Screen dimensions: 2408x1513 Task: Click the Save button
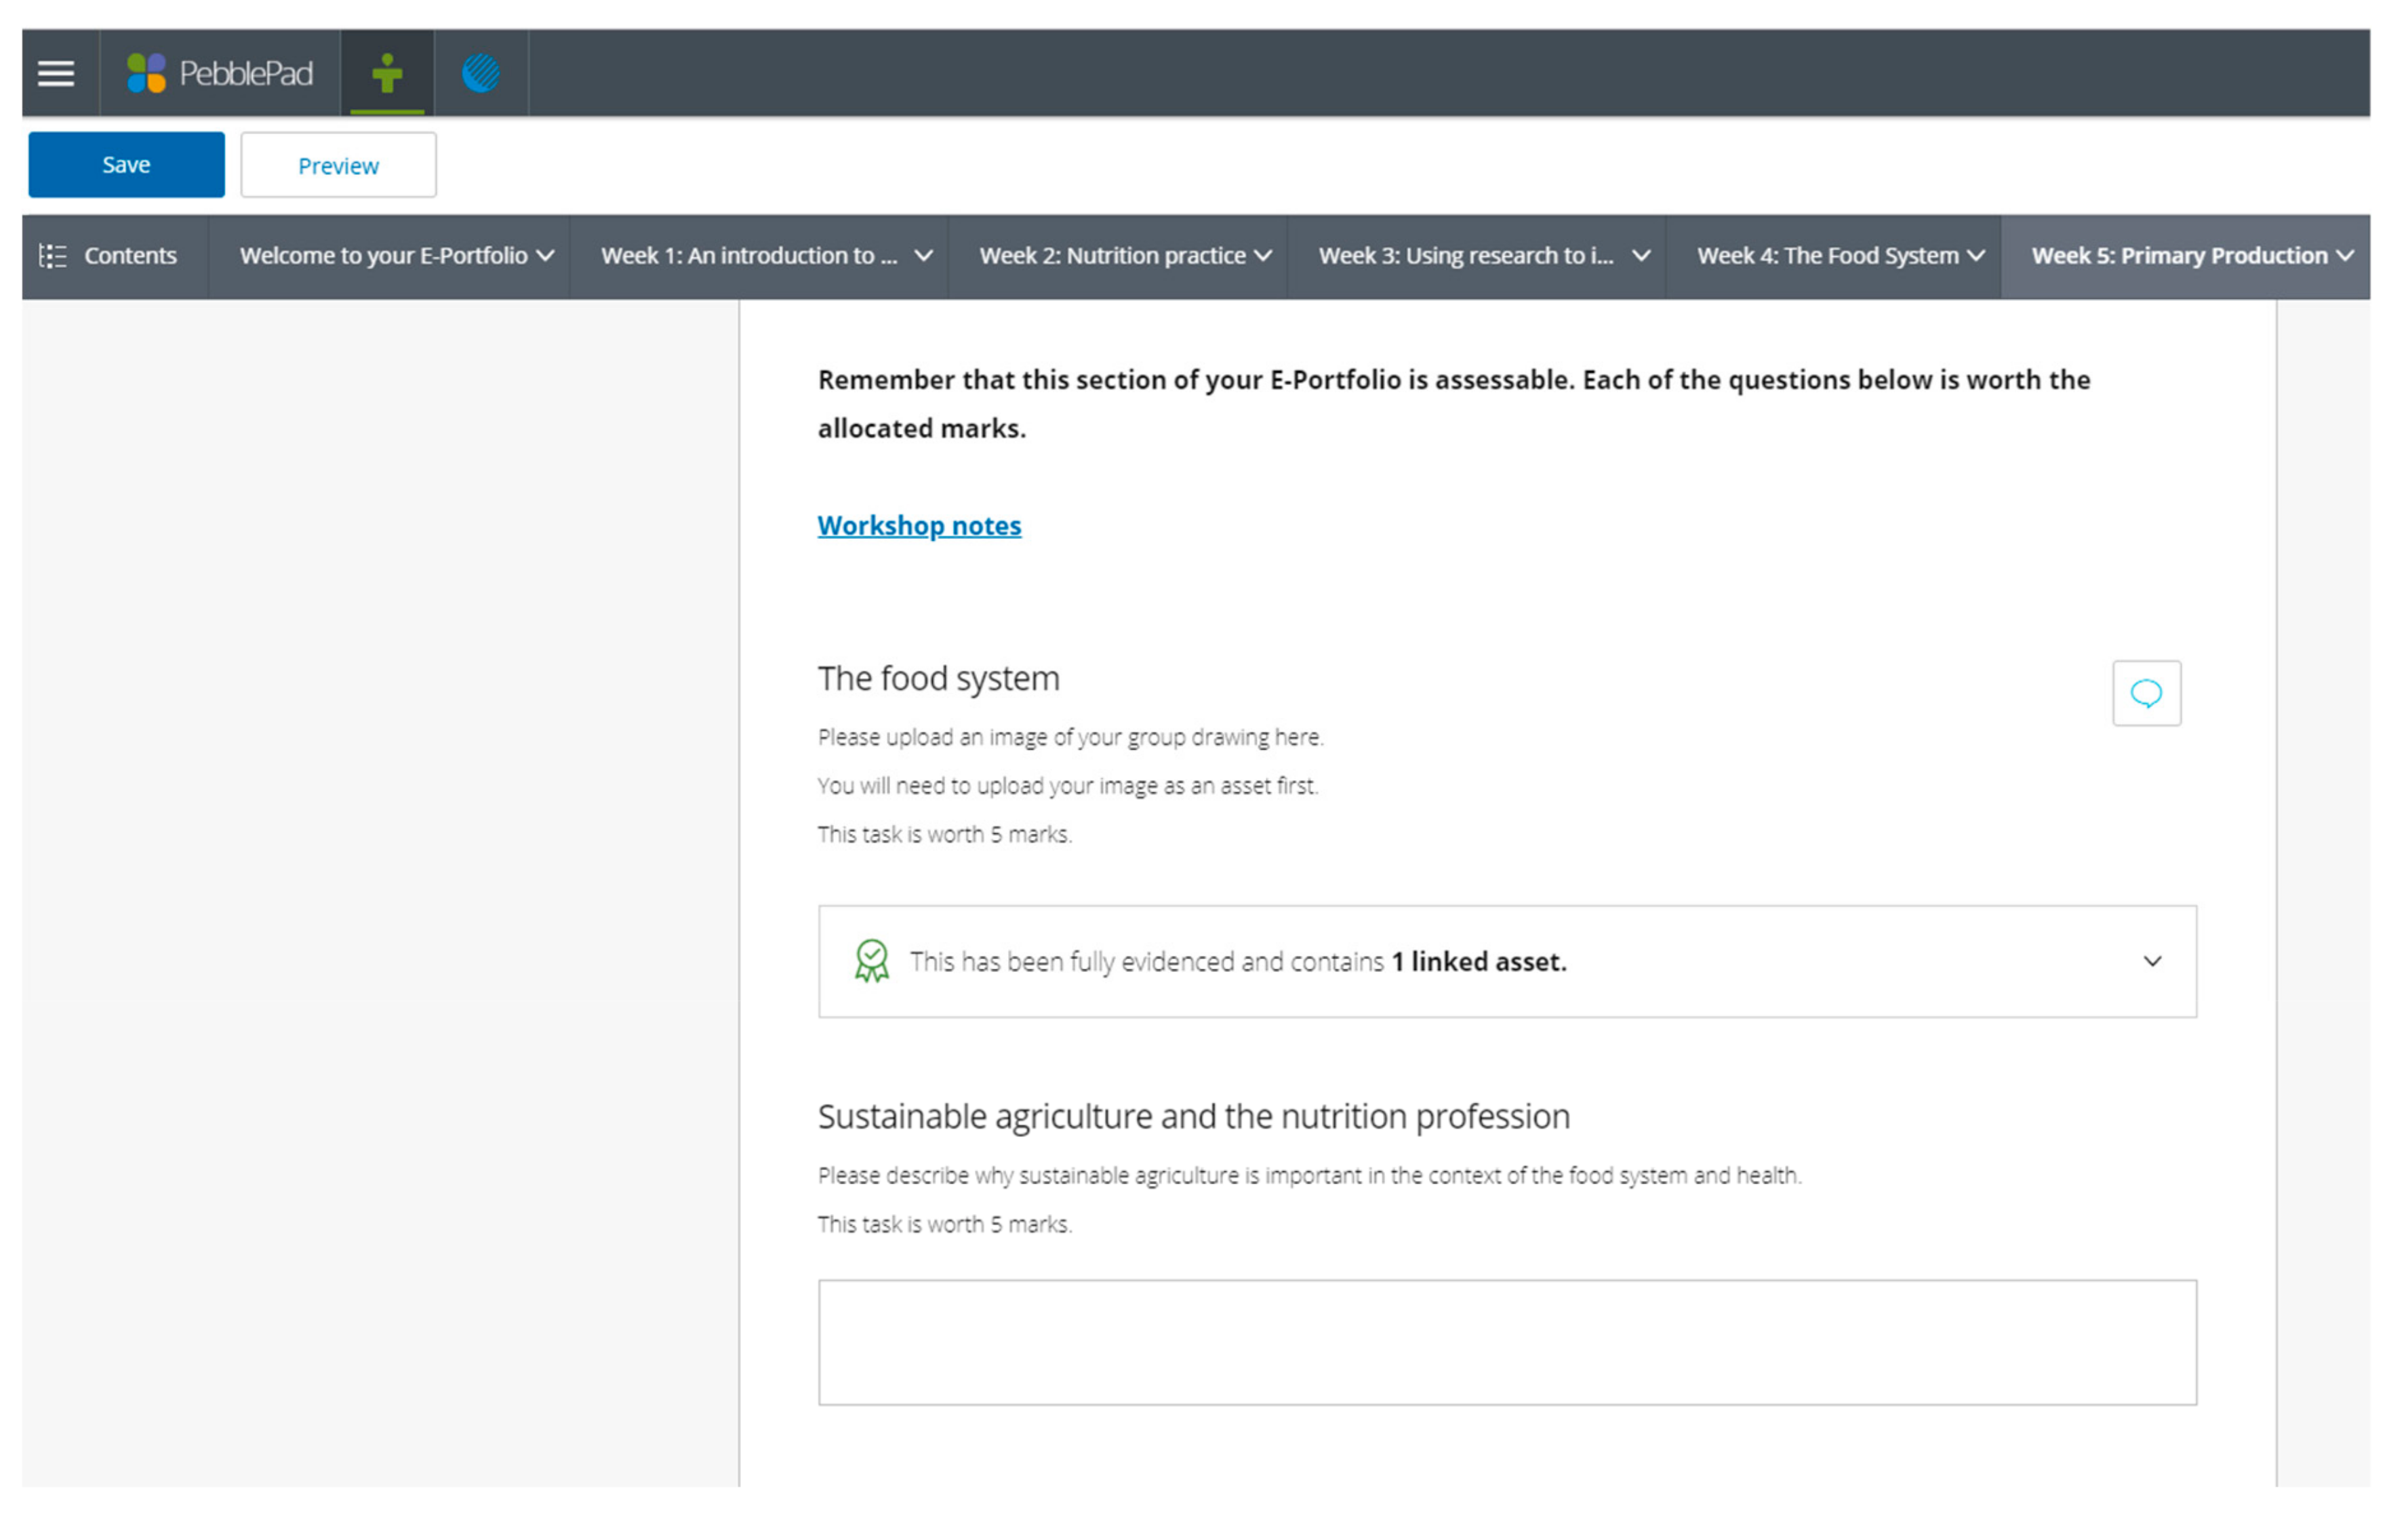(x=126, y=165)
